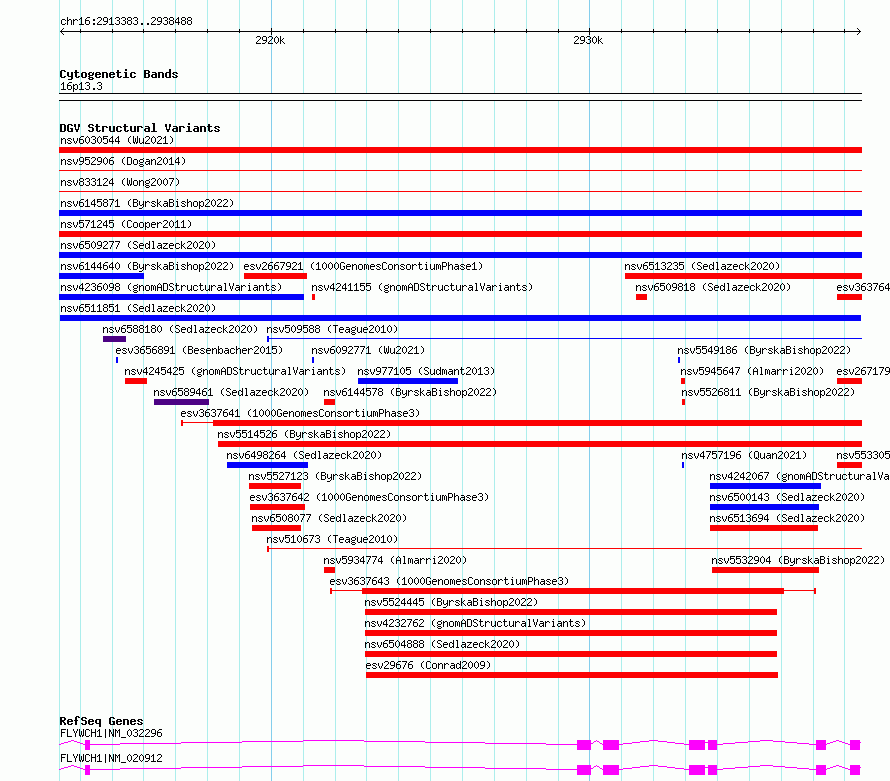Click the purple bar under nsv6588180
Image resolution: width=890 pixels, height=781 pixels.
114,339
